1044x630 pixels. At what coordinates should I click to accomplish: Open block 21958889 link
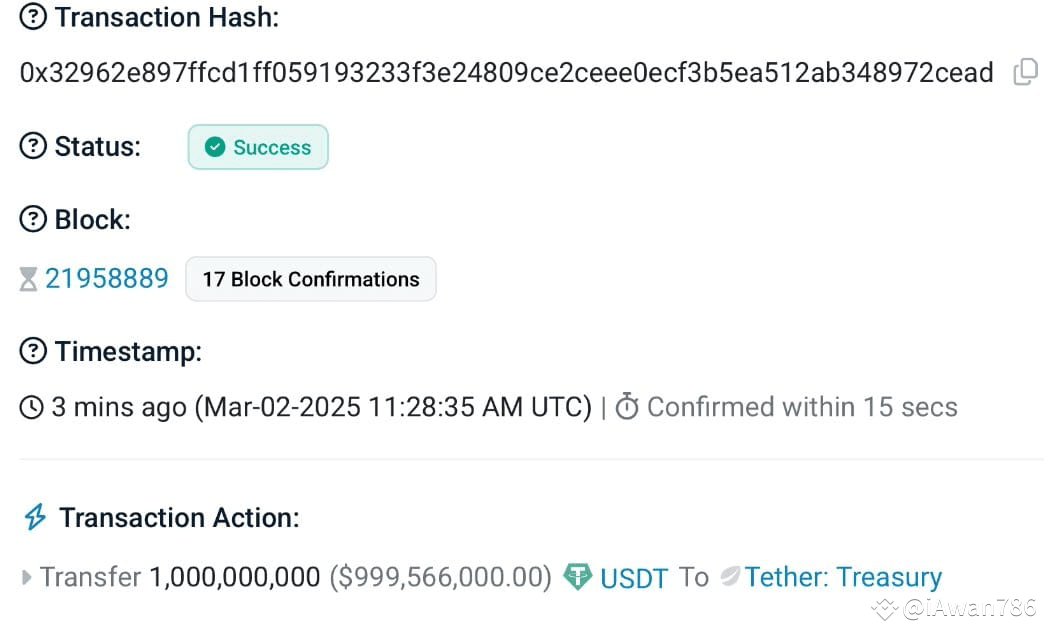coord(107,278)
